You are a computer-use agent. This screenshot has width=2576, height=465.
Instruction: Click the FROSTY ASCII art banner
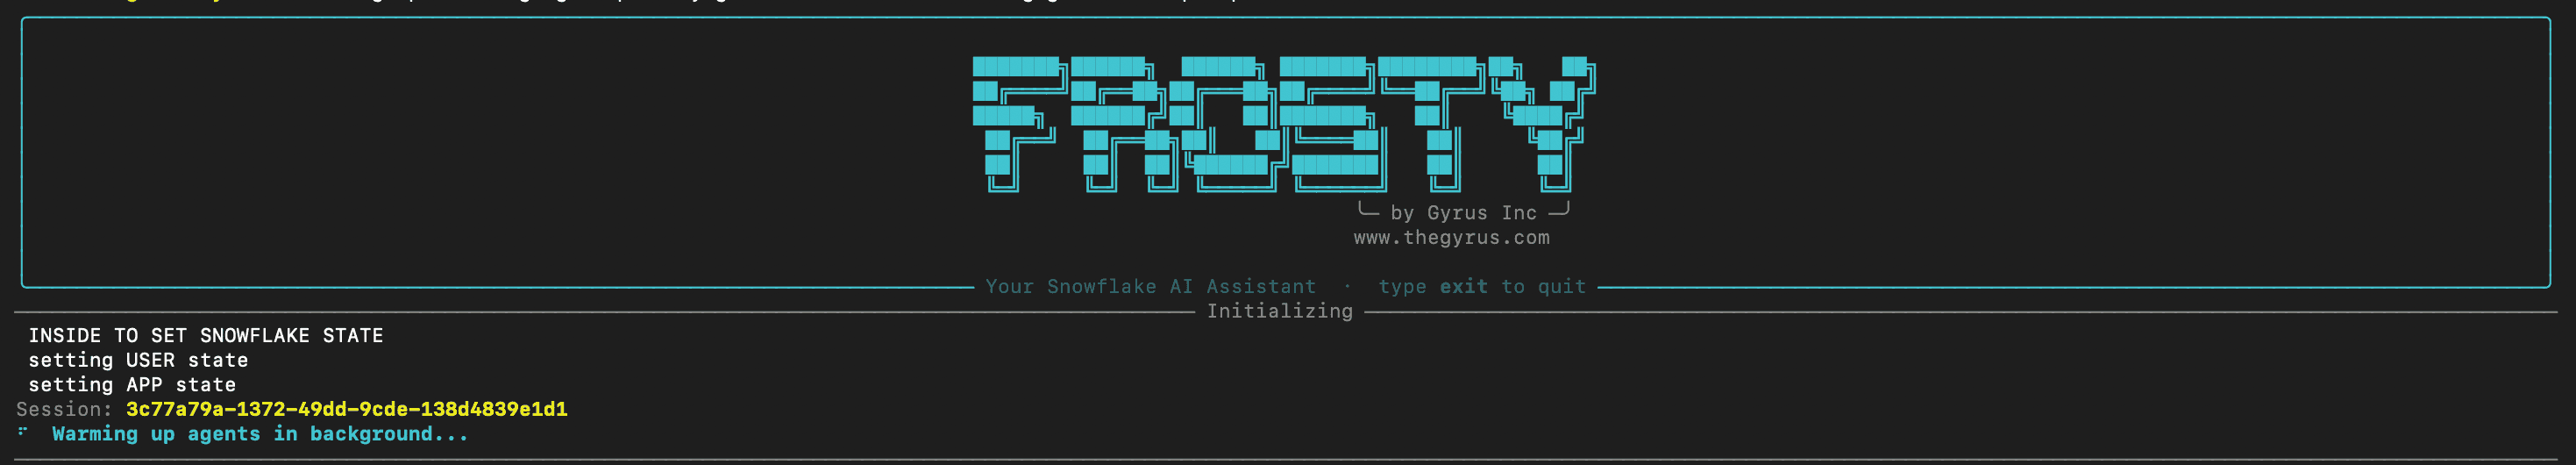1284,124
